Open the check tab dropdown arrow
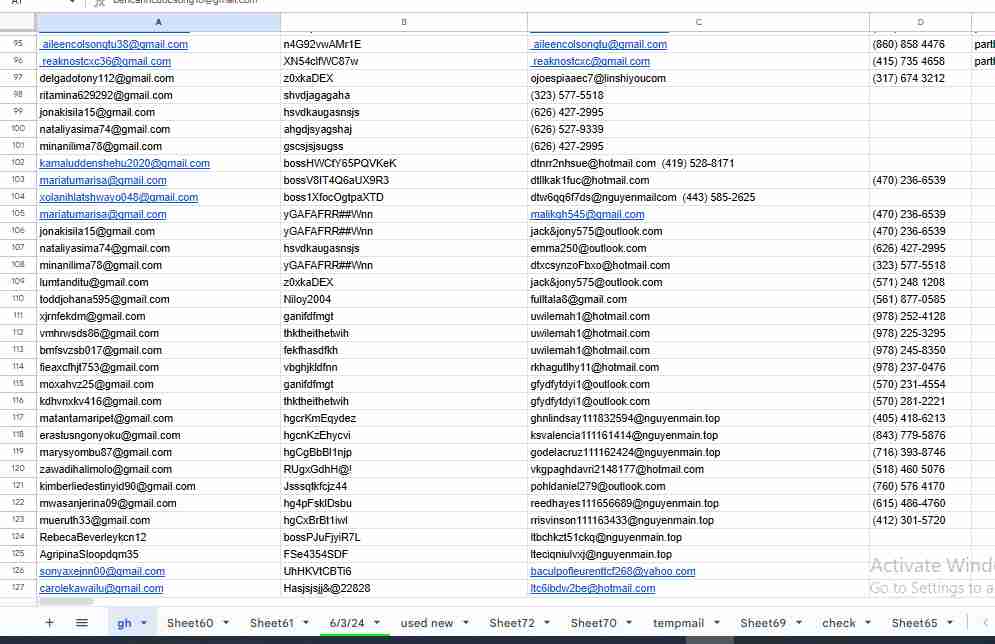 point(868,623)
